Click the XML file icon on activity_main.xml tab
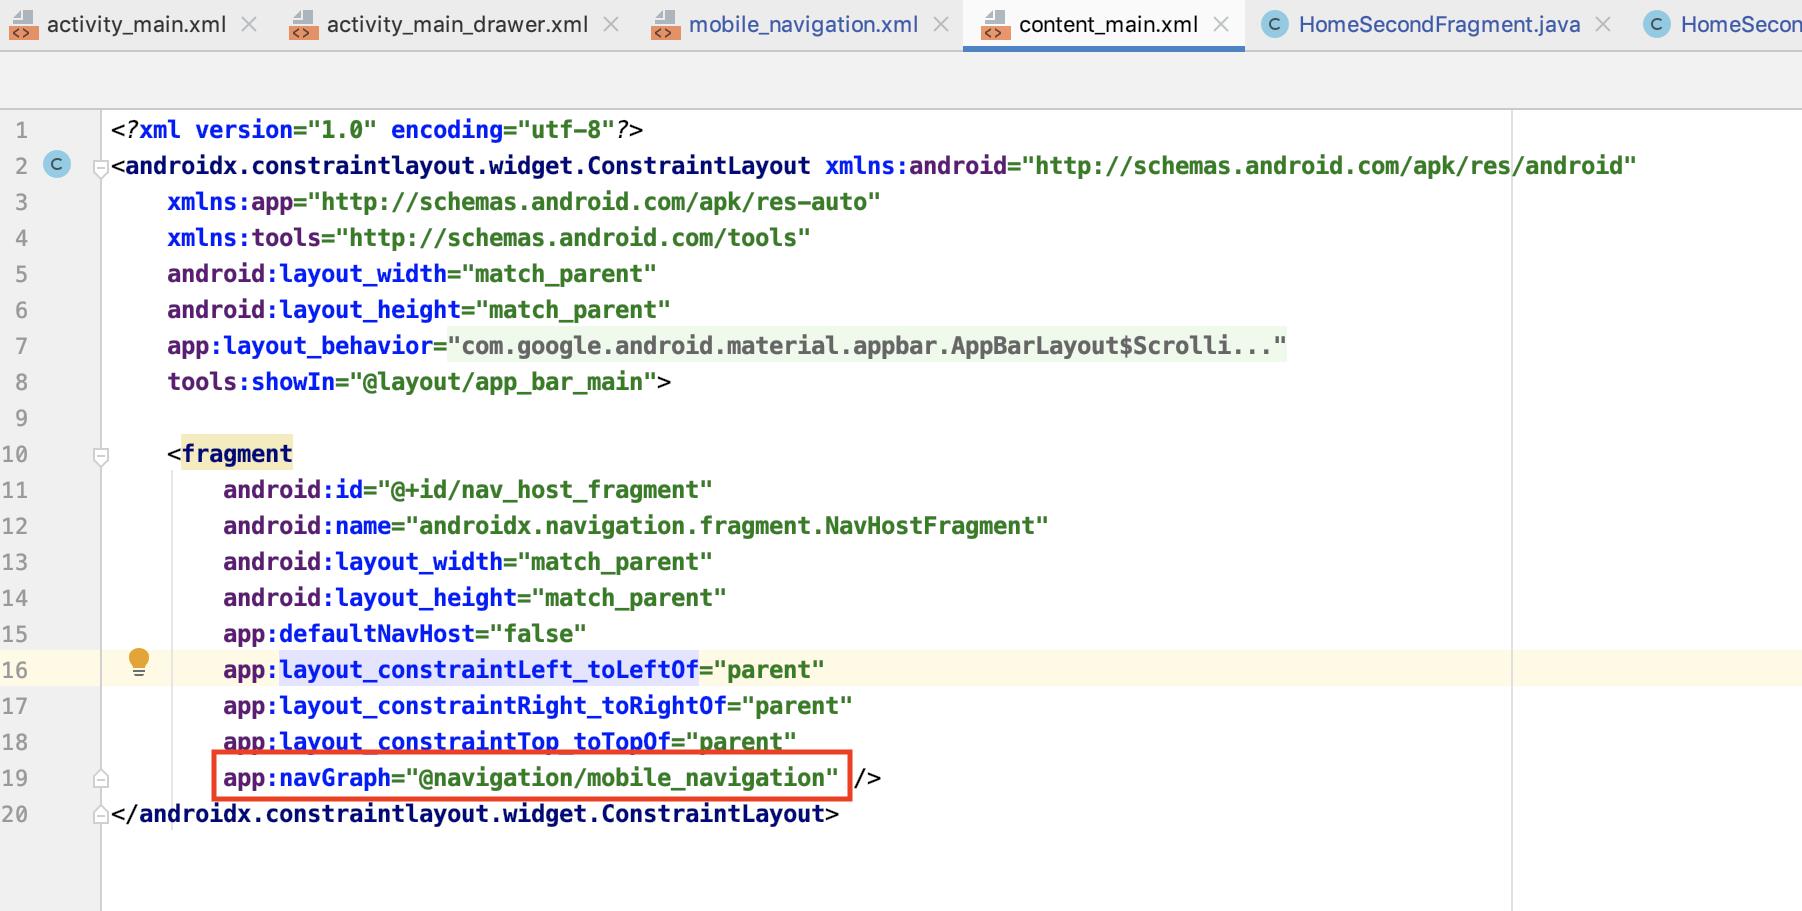Viewport: 1802px width, 911px height. point(23,25)
